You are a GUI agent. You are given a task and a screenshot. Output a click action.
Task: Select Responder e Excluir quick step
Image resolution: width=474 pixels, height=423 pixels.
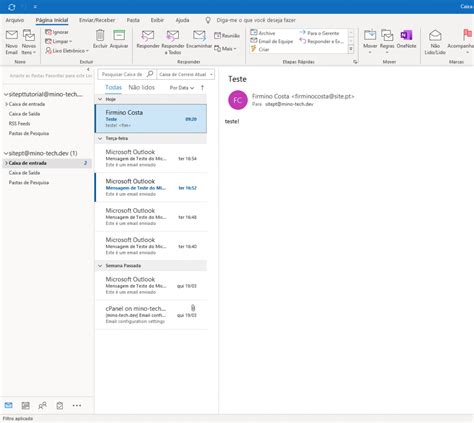click(x=321, y=41)
